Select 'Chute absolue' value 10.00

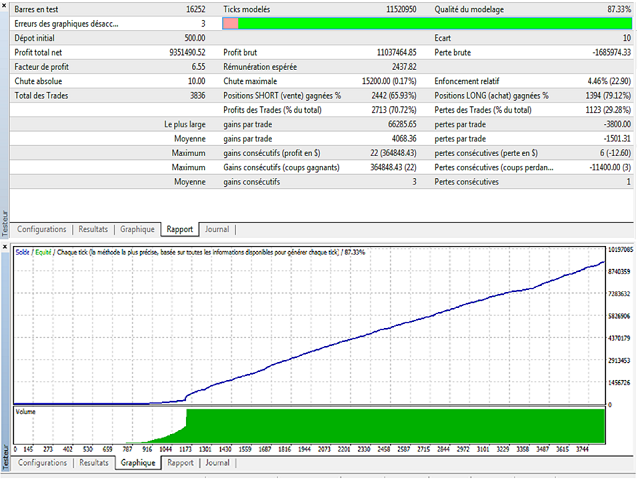coord(197,81)
